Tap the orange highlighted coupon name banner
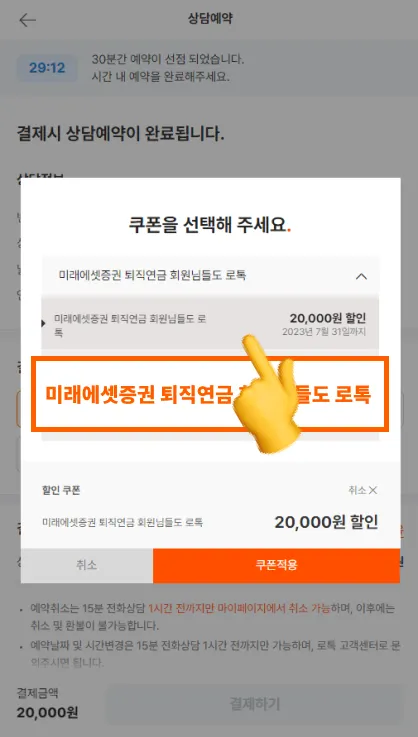The height and width of the screenshot is (737, 418). coord(210,394)
